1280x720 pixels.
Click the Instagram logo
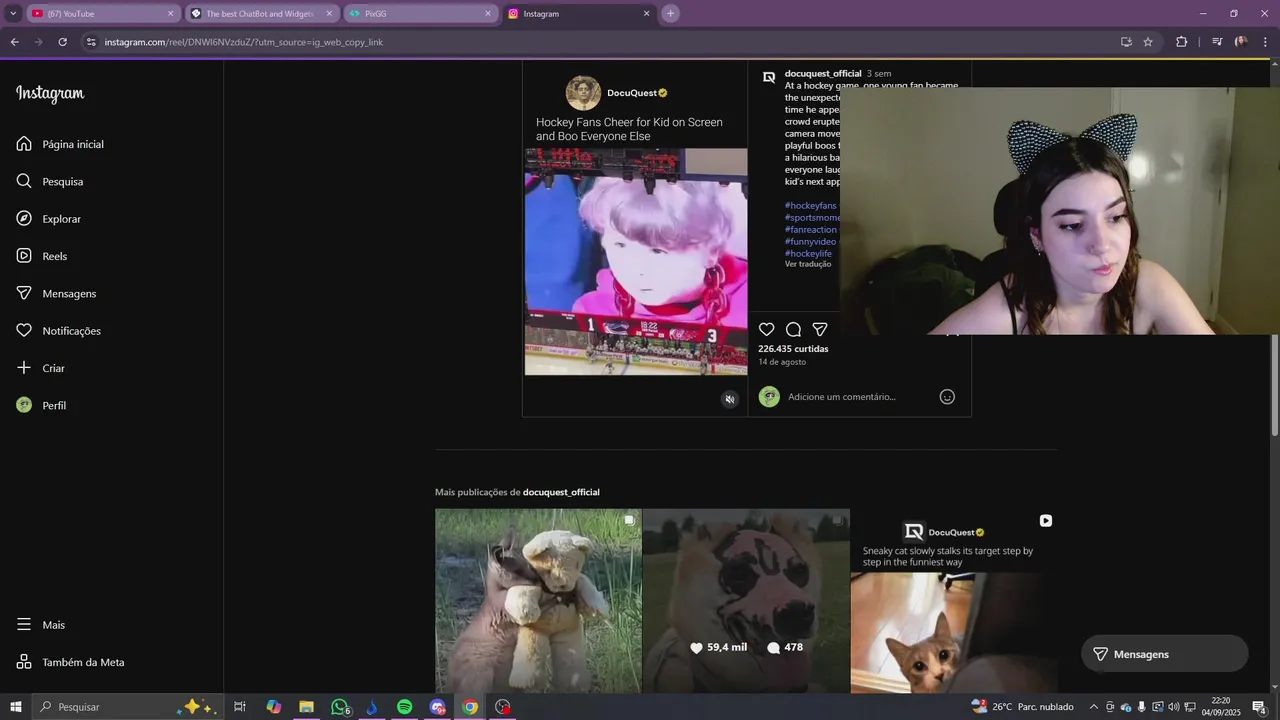50,93
